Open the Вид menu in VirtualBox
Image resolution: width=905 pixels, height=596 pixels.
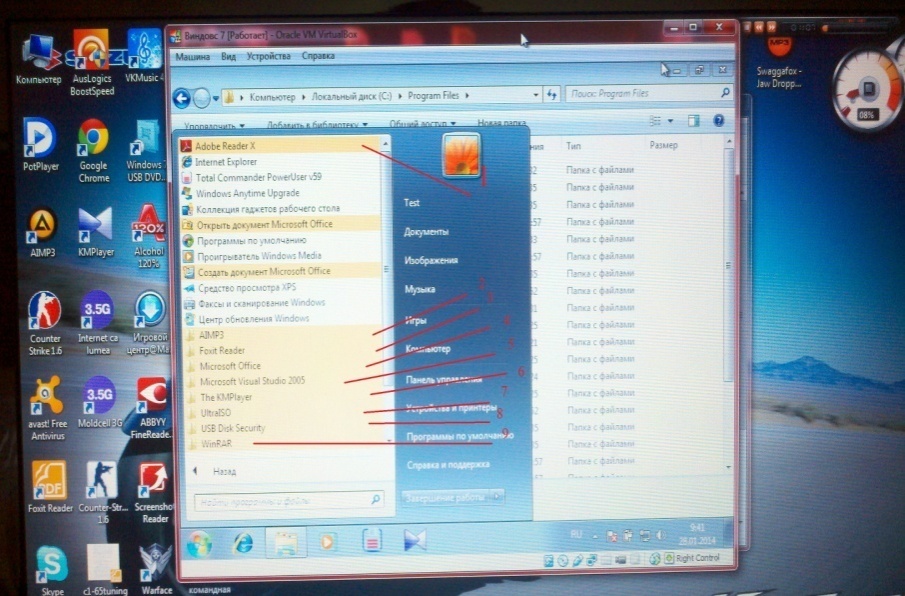click(229, 57)
